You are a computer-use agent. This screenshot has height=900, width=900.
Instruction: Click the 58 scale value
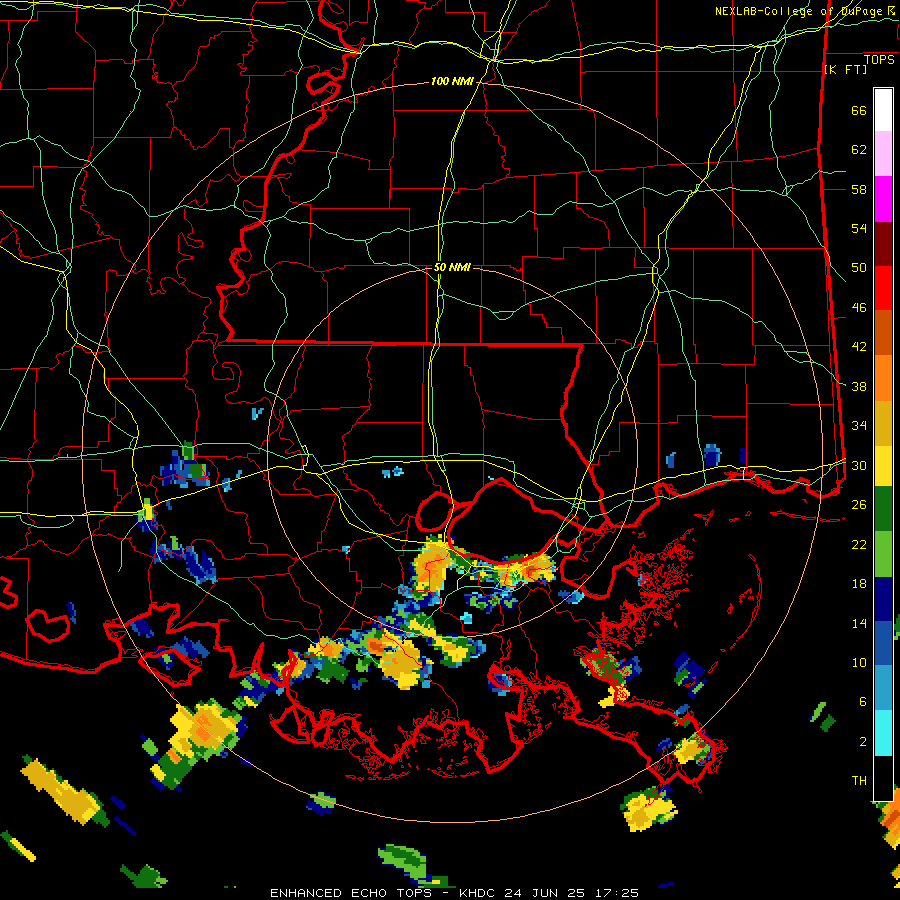pyautogui.click(x=859, y=189)
